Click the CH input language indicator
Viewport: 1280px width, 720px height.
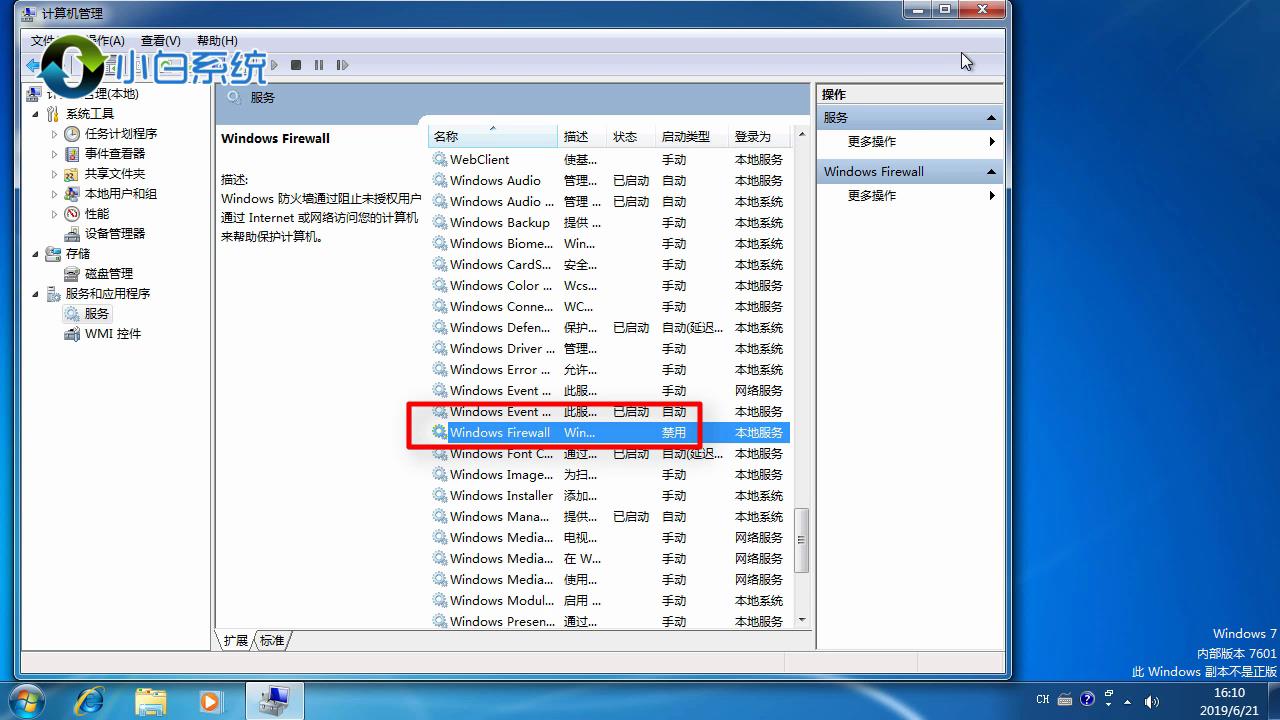tap(1043, 700)
